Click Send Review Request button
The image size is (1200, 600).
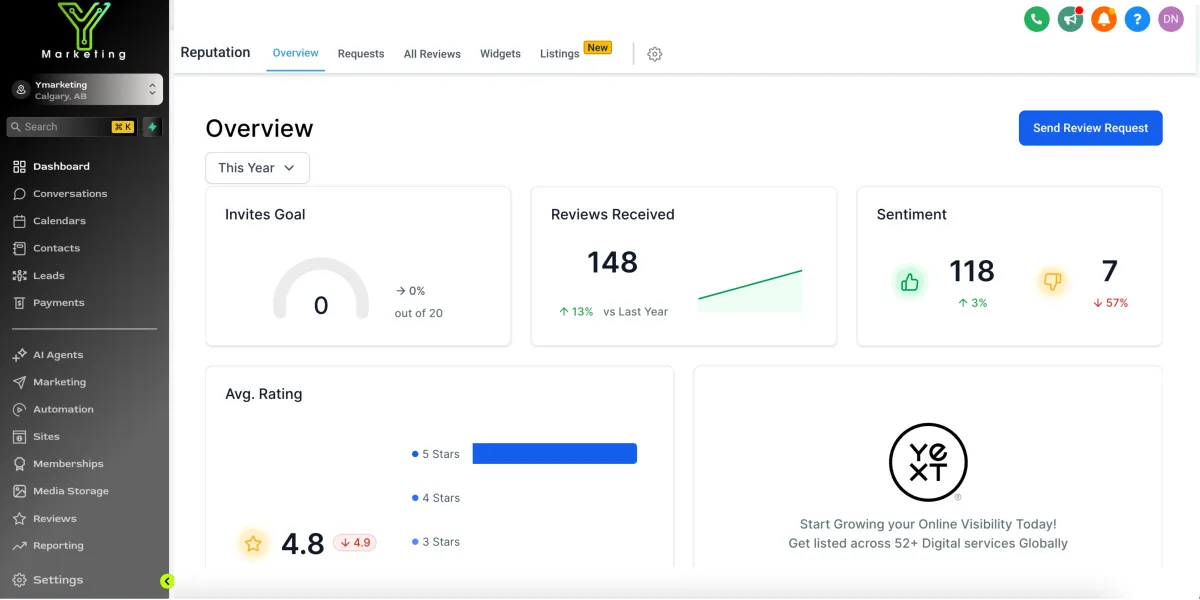(1090, 128)
